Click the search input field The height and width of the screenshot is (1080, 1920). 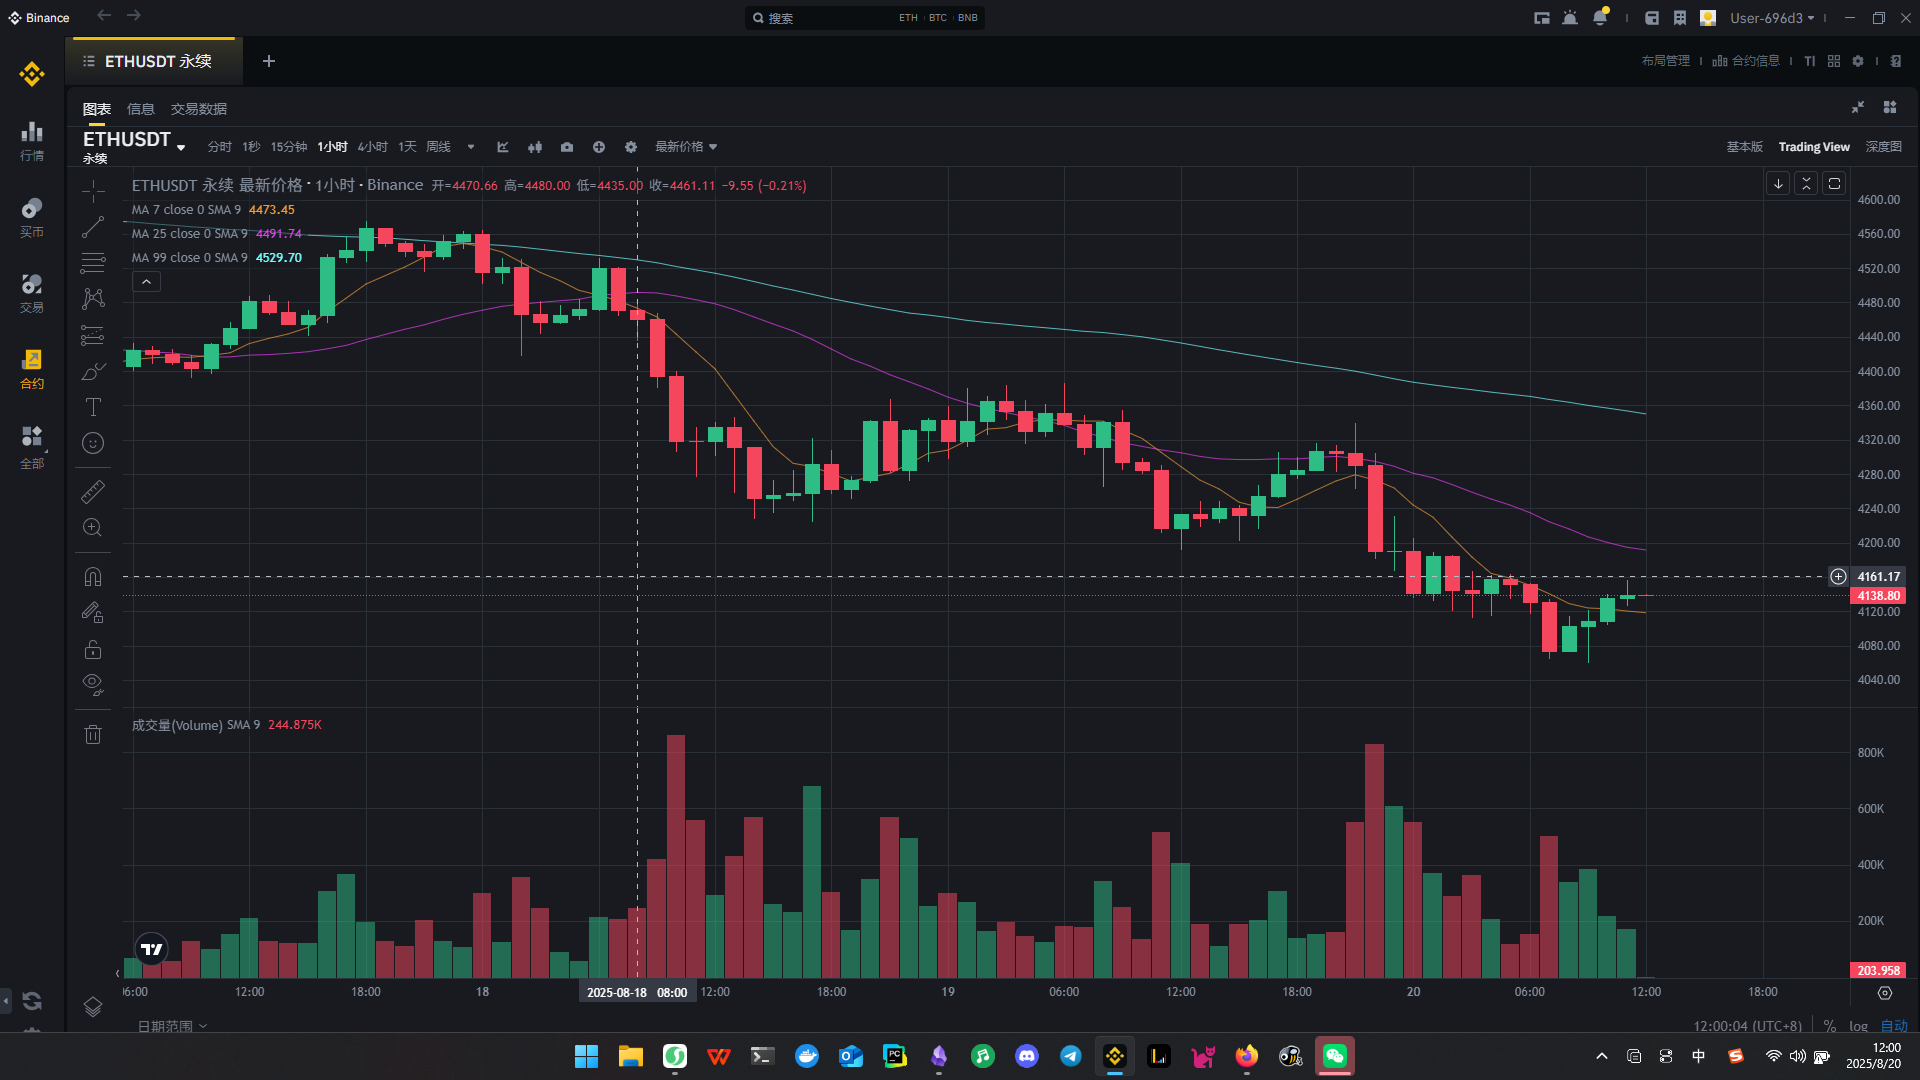[830, 18]
